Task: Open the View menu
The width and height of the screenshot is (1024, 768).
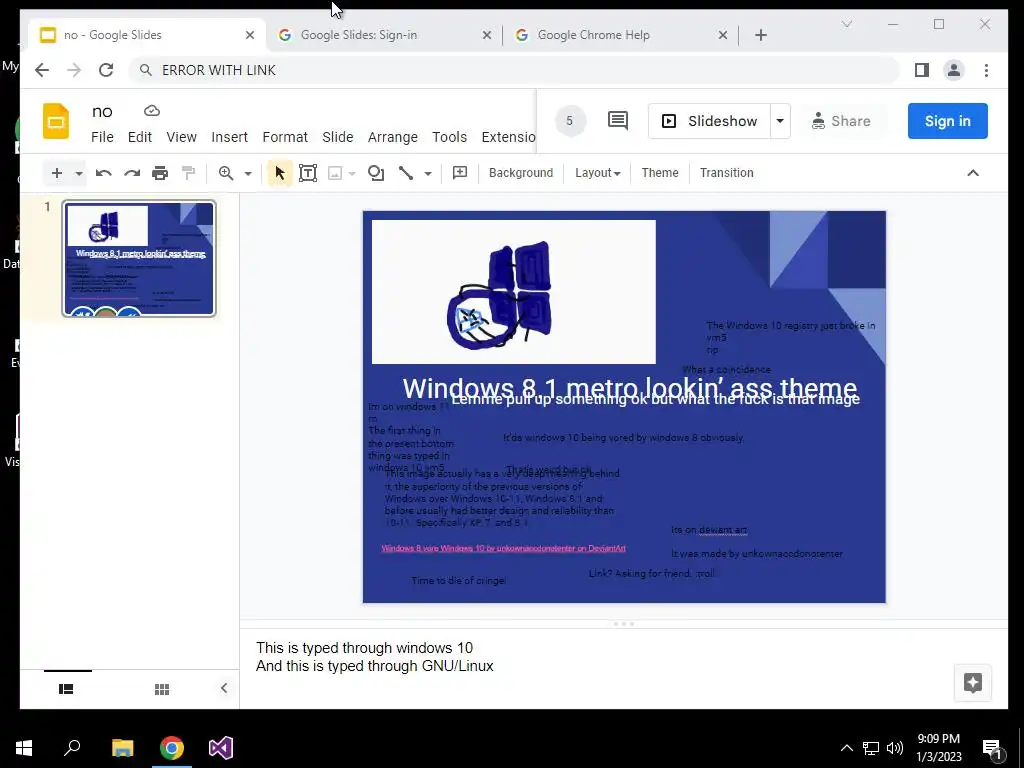Action: 182,137
